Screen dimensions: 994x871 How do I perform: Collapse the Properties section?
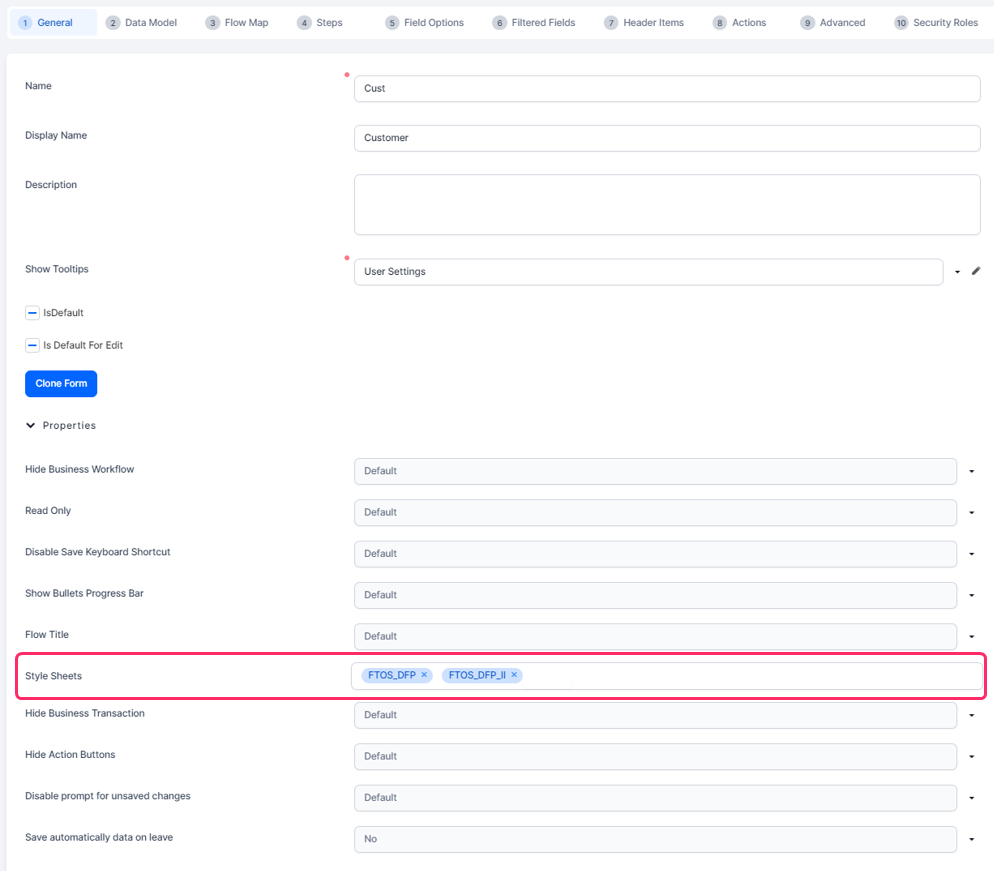(31, 425)
